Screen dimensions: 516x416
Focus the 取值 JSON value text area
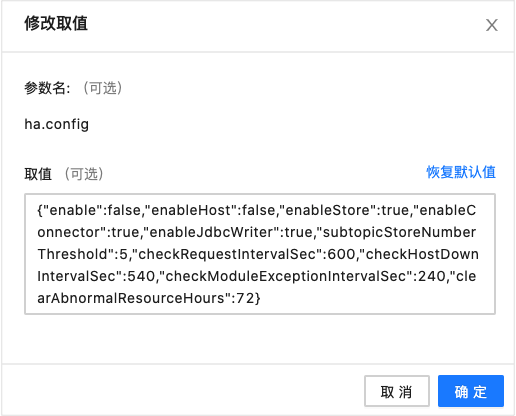click(x=260, y=254)
